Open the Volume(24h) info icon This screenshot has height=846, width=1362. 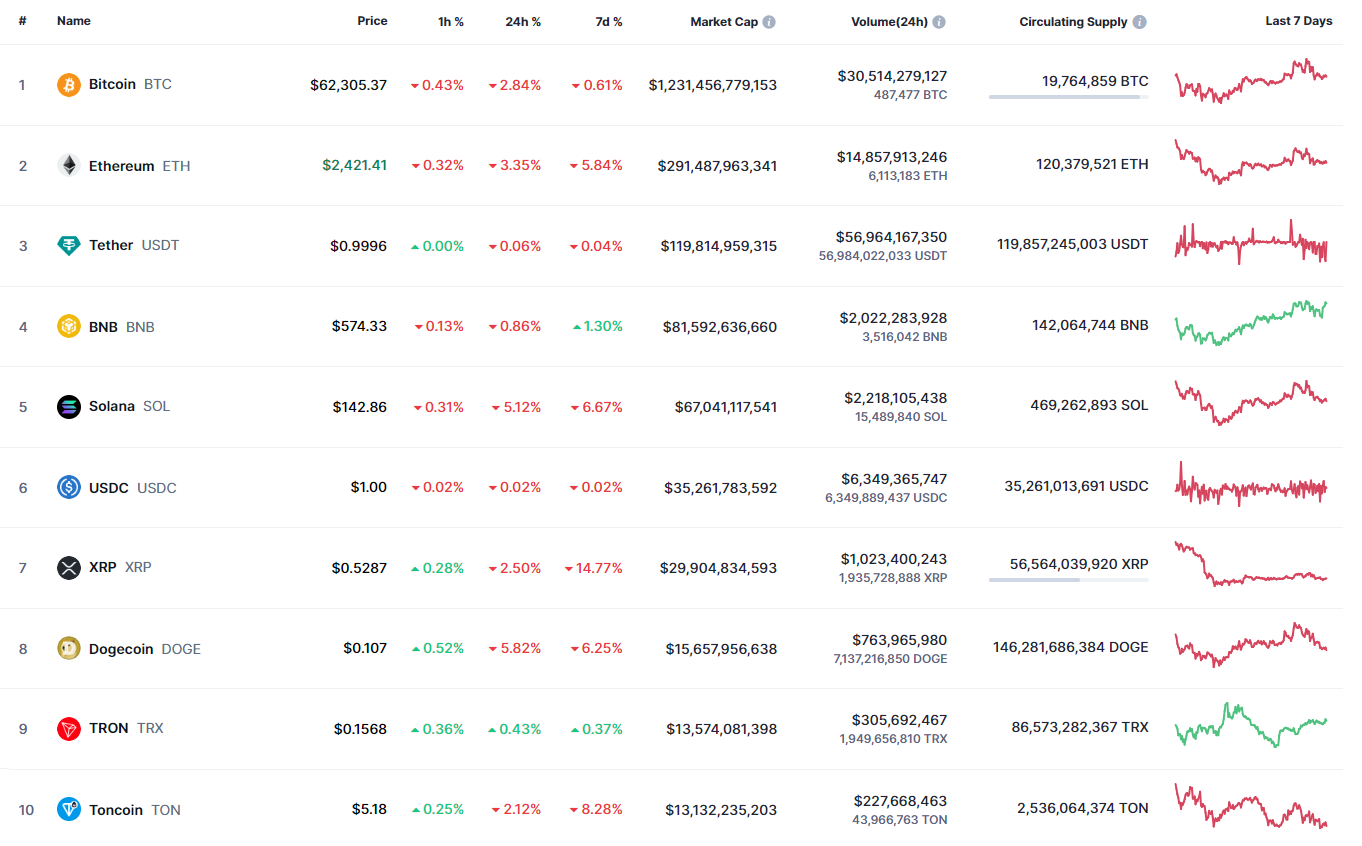[x=939, y=22]
